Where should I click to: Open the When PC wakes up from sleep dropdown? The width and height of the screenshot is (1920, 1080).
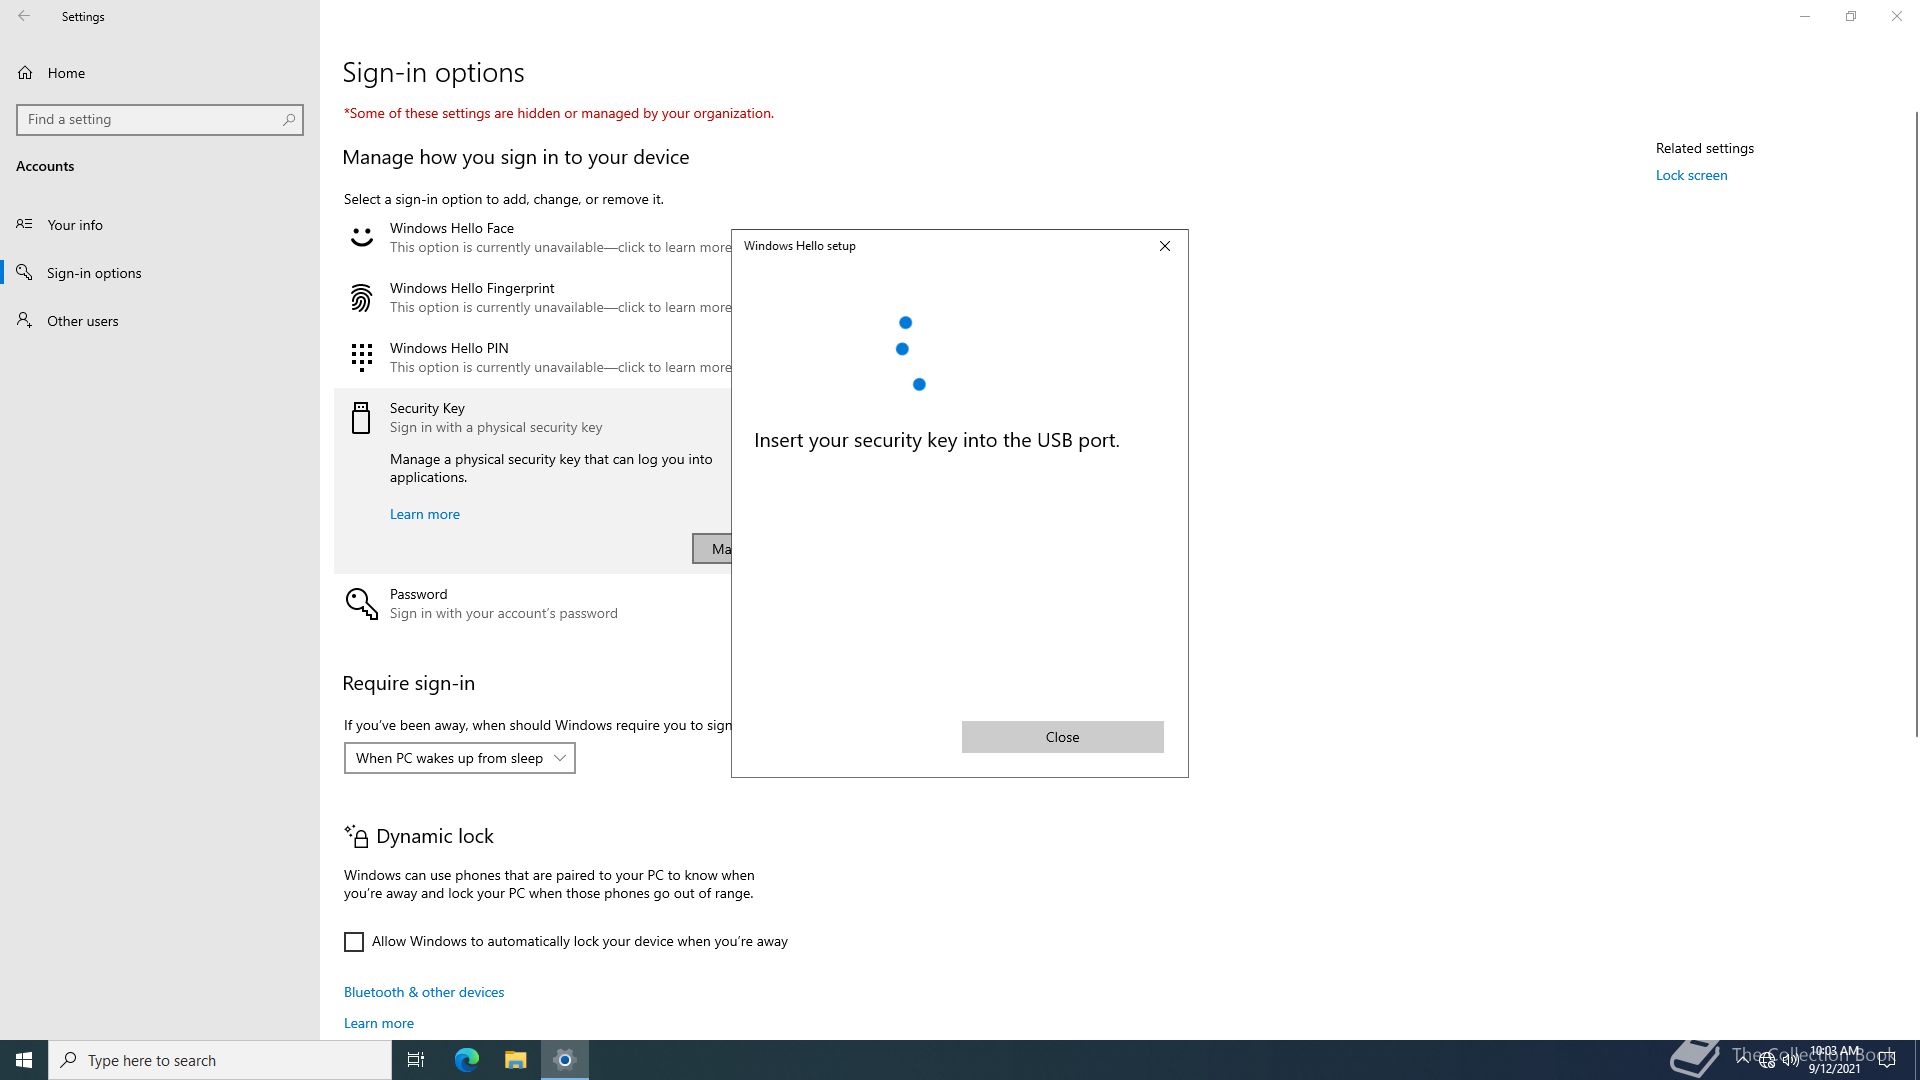(x=460, y=758)
